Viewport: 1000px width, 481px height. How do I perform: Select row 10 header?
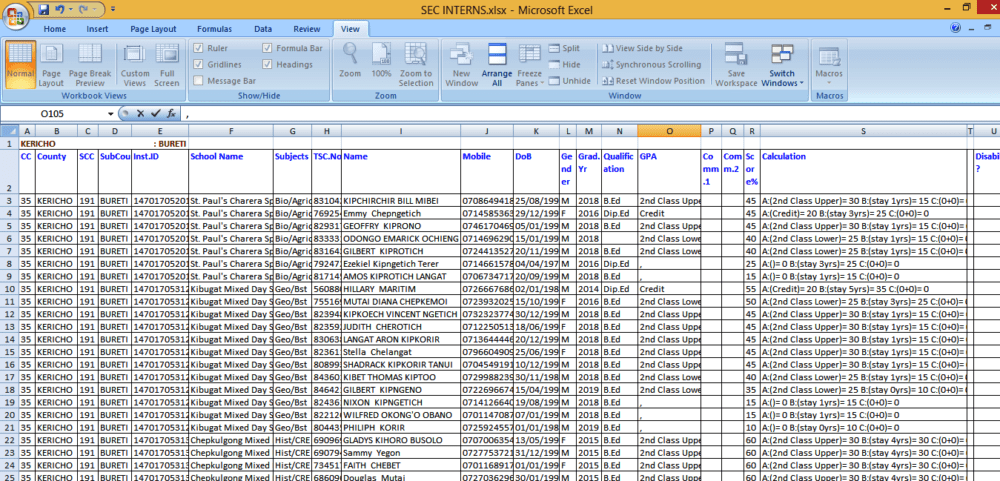[9, 290]
